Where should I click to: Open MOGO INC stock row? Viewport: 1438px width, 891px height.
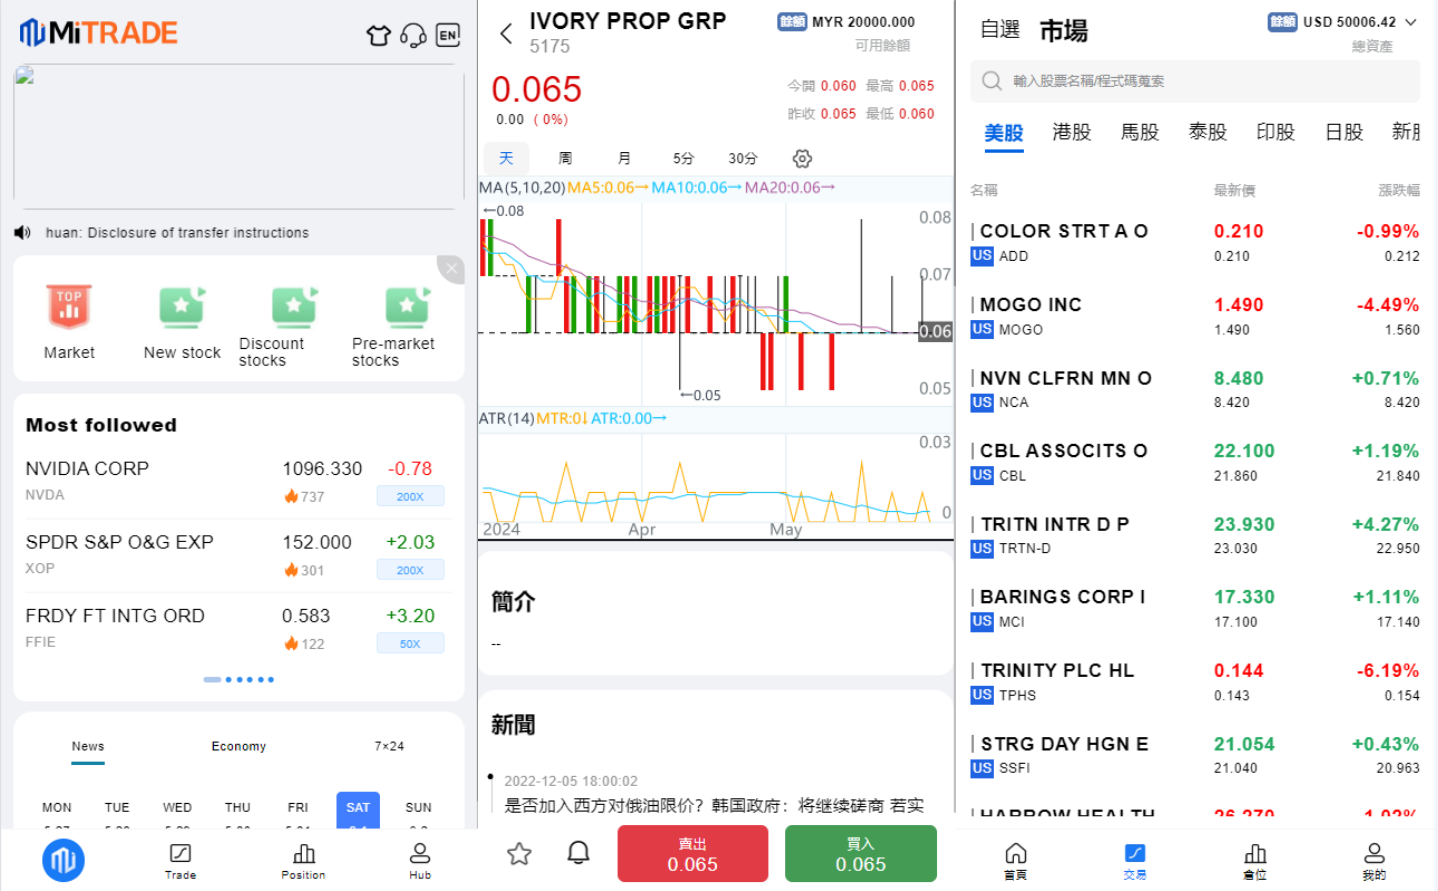click(1195, 316)
